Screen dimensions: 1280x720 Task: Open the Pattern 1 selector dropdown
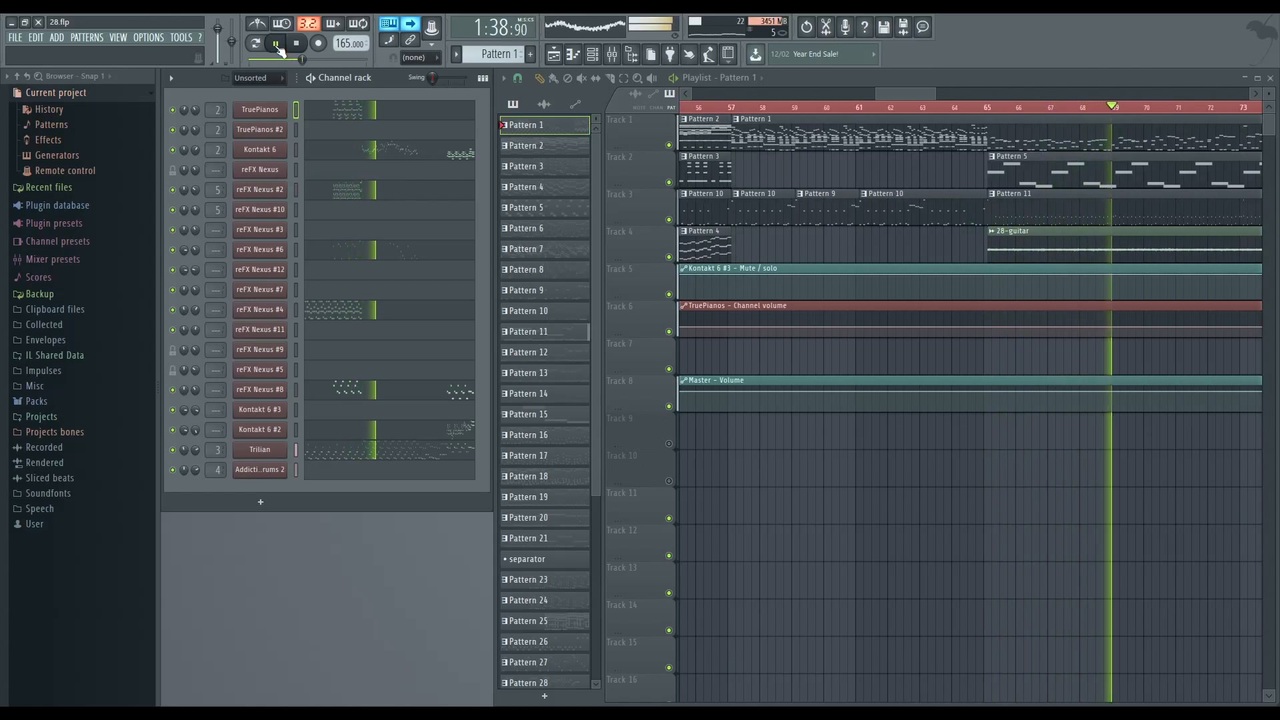click(498, 54)
